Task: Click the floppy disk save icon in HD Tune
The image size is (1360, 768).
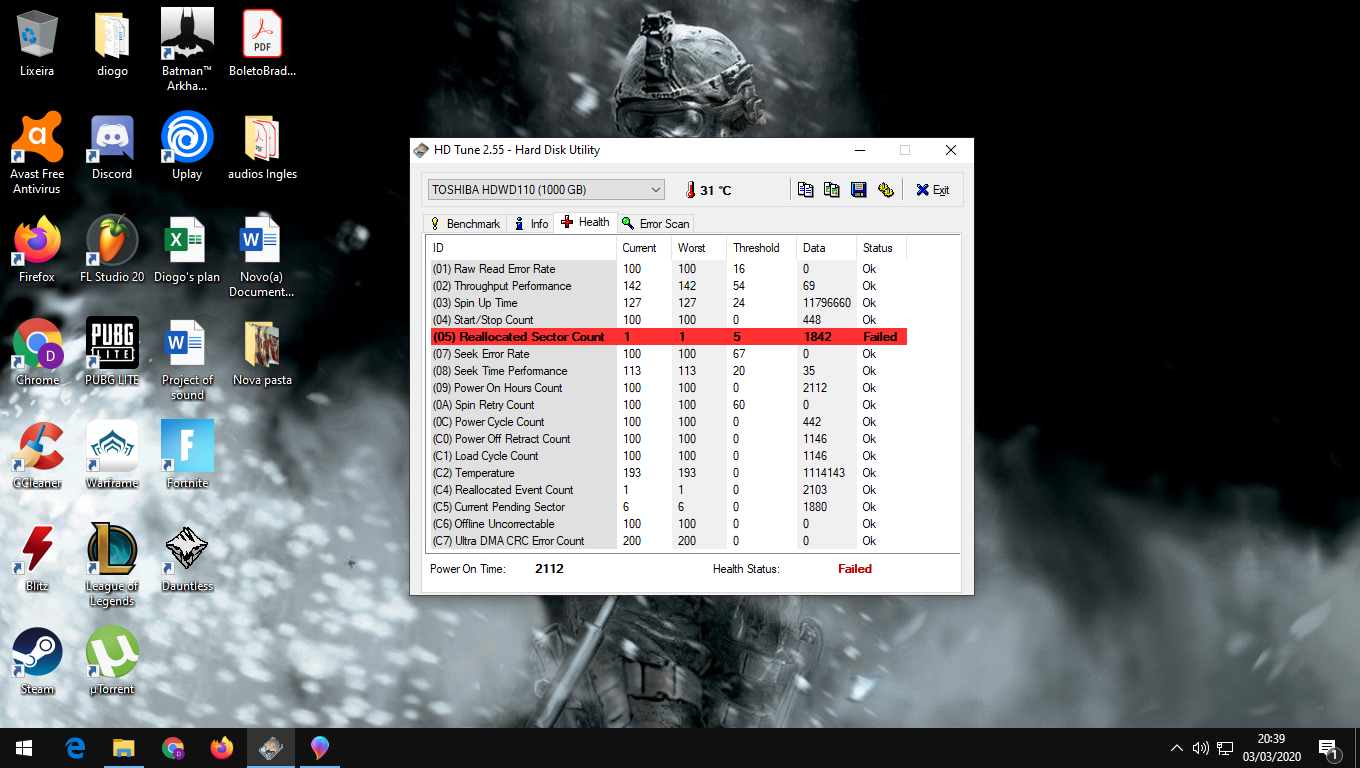Action: click(858, 189)
